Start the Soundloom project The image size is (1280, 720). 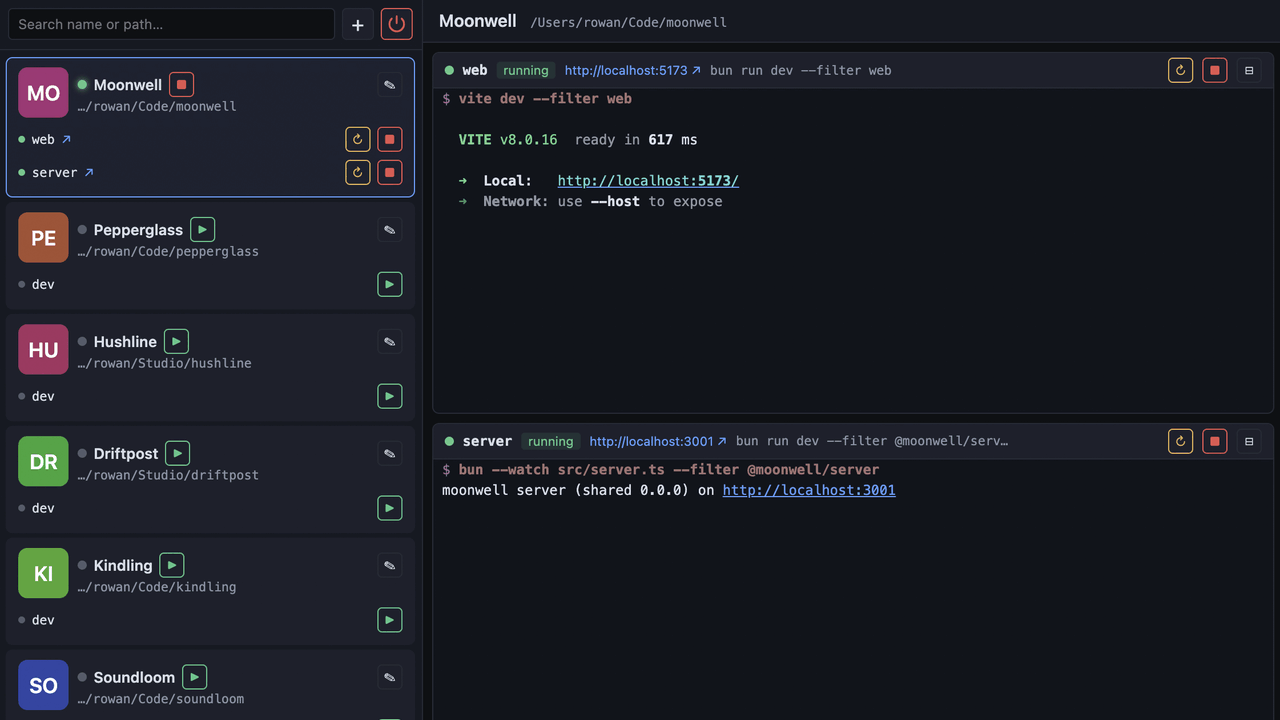[x=194, y=678]
